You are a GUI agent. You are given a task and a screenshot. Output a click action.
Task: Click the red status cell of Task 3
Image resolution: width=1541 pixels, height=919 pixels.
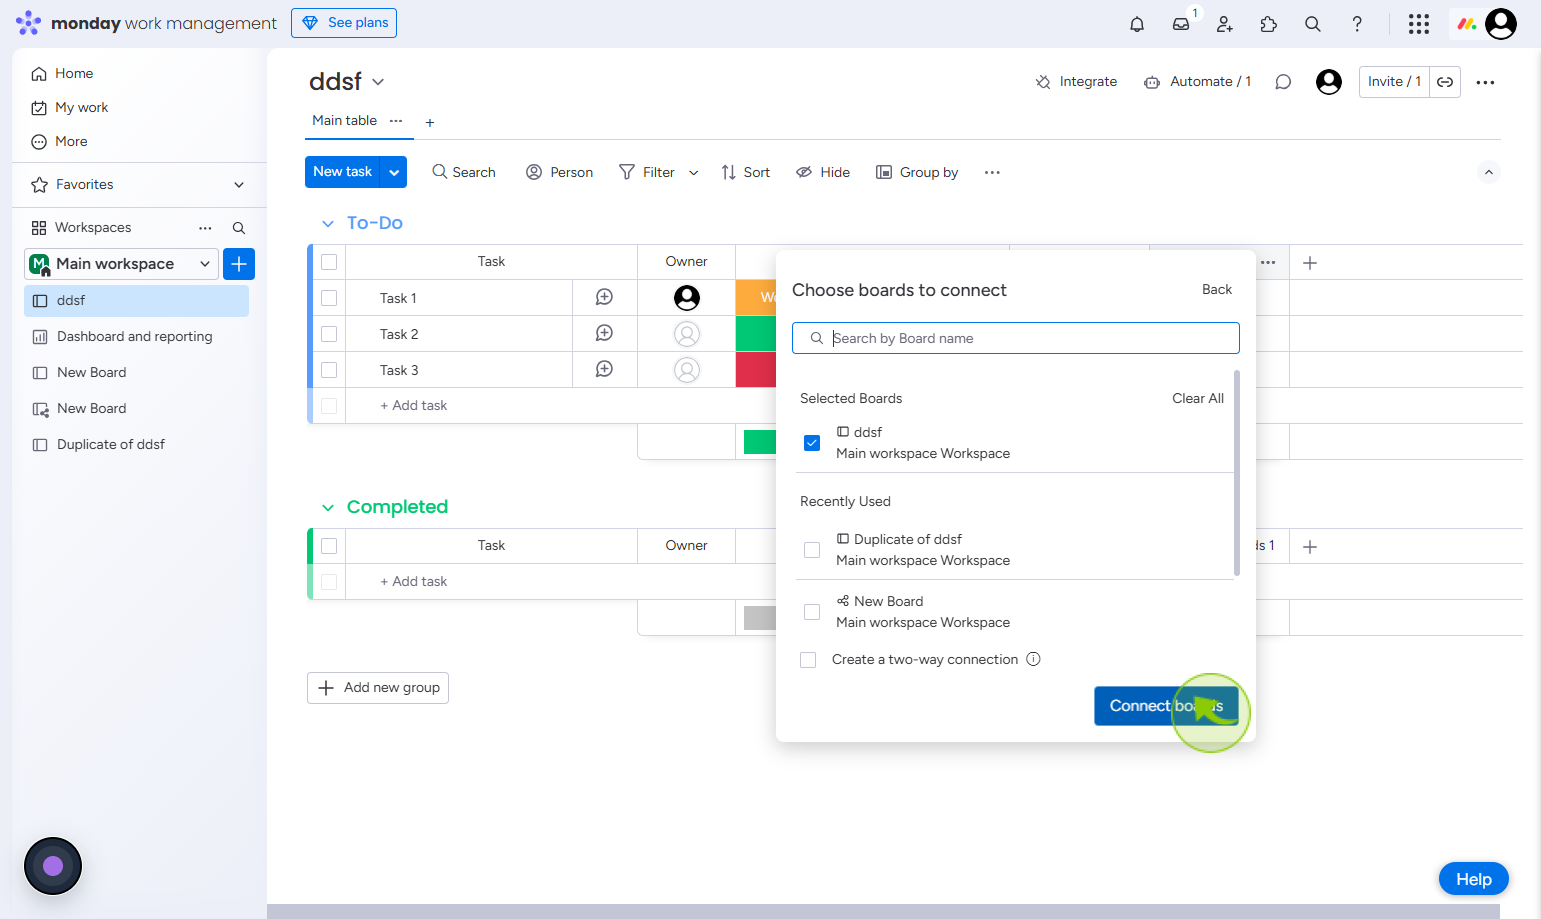coord(756,370)
